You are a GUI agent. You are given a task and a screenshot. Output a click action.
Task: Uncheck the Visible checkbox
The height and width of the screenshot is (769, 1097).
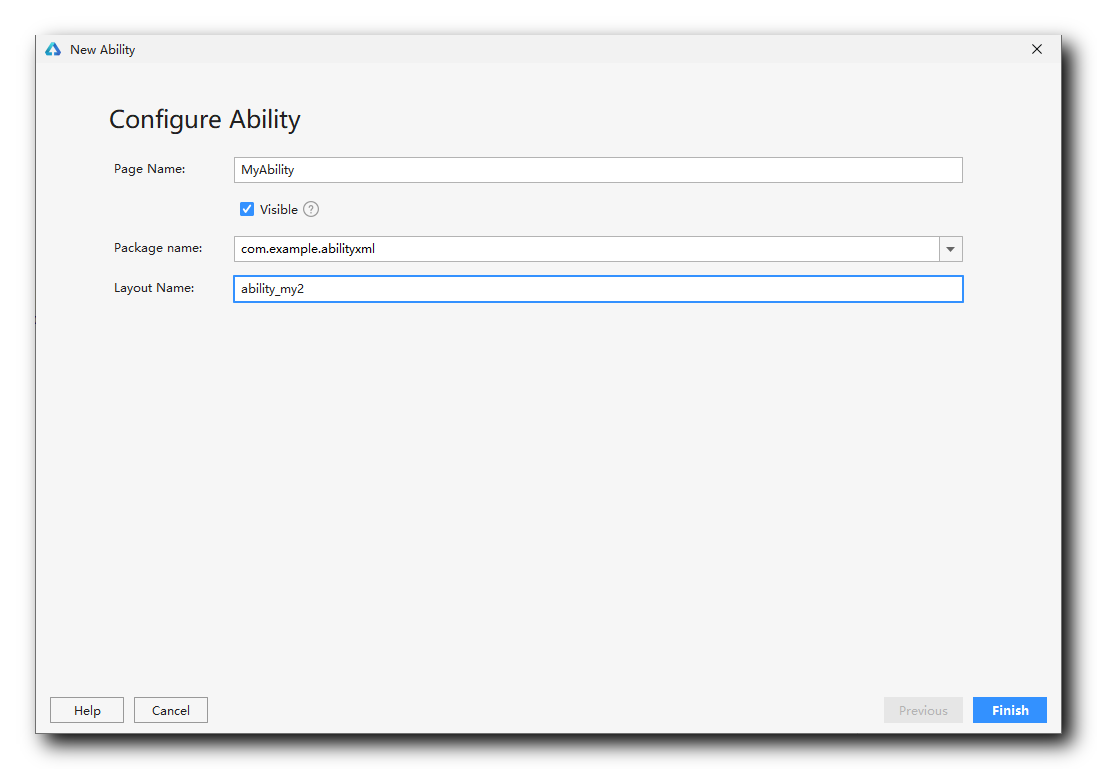click(x=247, y=209)
